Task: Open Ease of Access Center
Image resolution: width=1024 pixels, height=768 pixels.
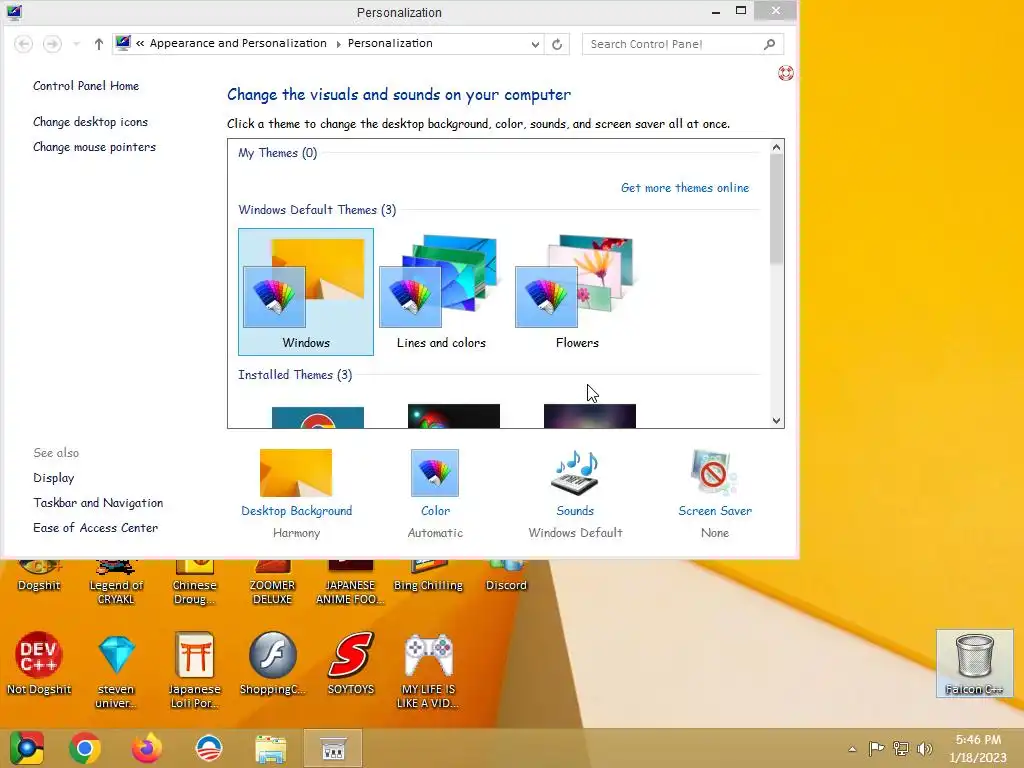Action: pyautogui.click(x=95, y=528)
